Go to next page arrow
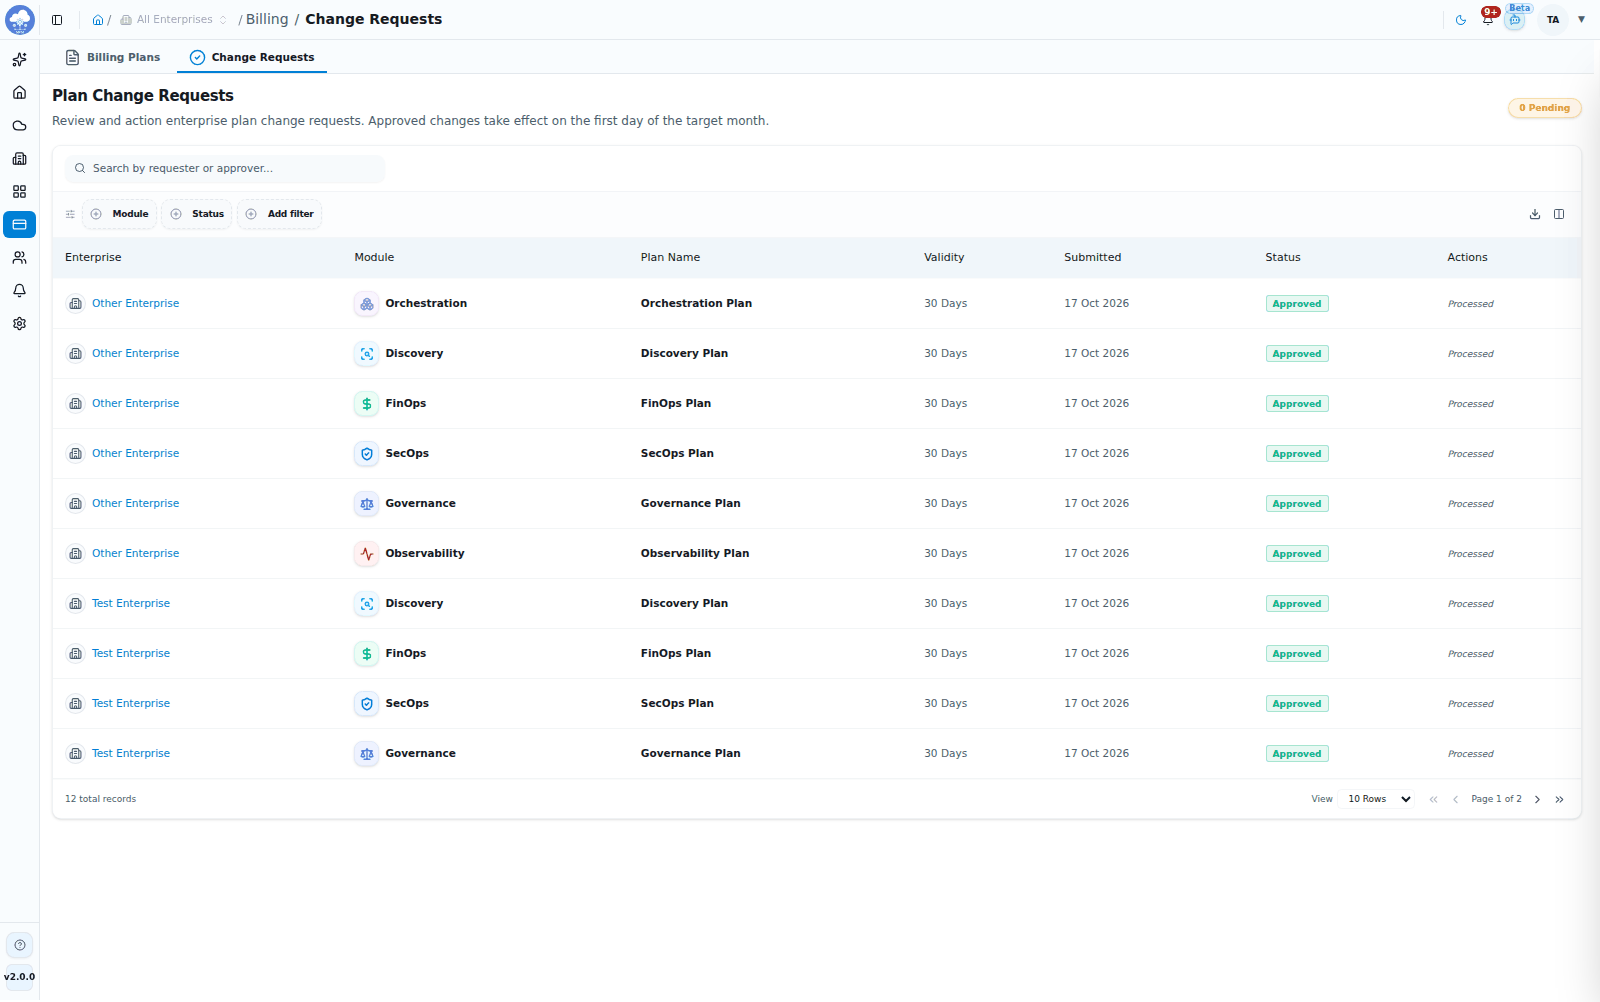 pos(1537,799)
